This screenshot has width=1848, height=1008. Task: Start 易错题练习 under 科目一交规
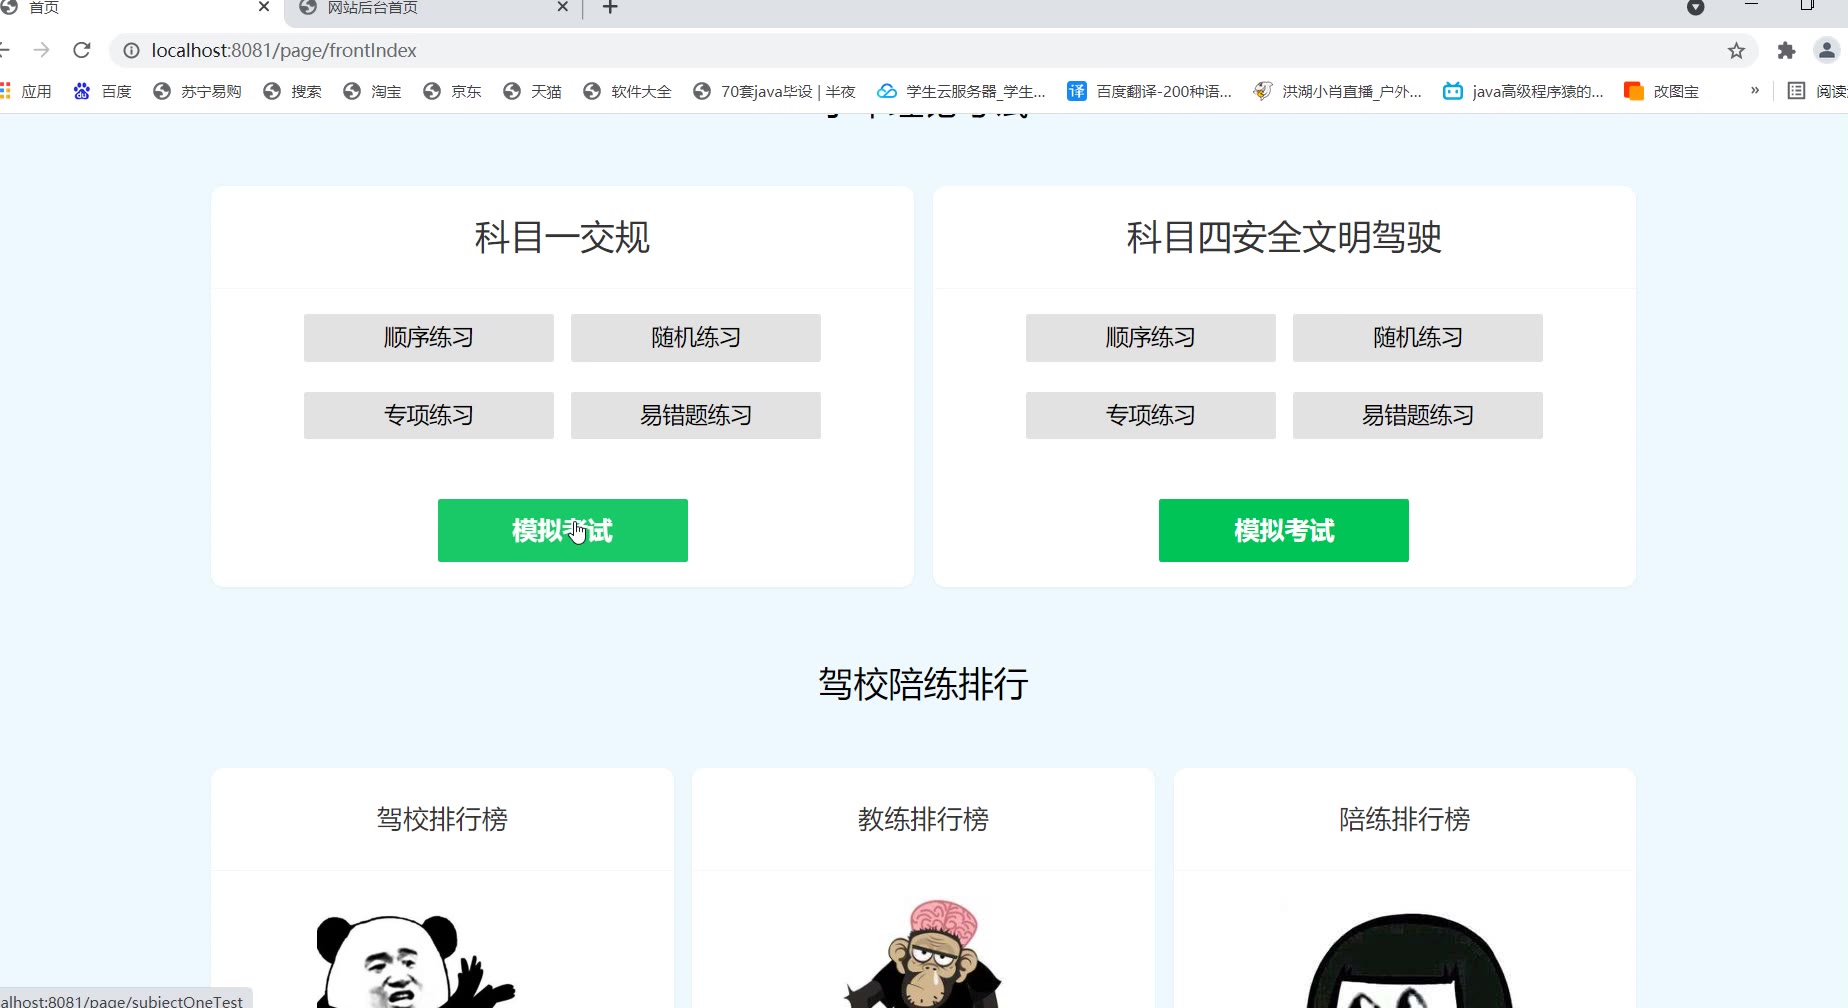[x=696, y=415]
